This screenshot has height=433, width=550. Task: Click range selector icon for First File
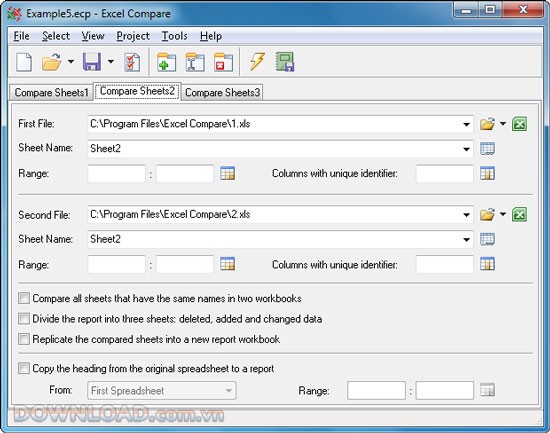pyautogui.click(x=228, y=173)
